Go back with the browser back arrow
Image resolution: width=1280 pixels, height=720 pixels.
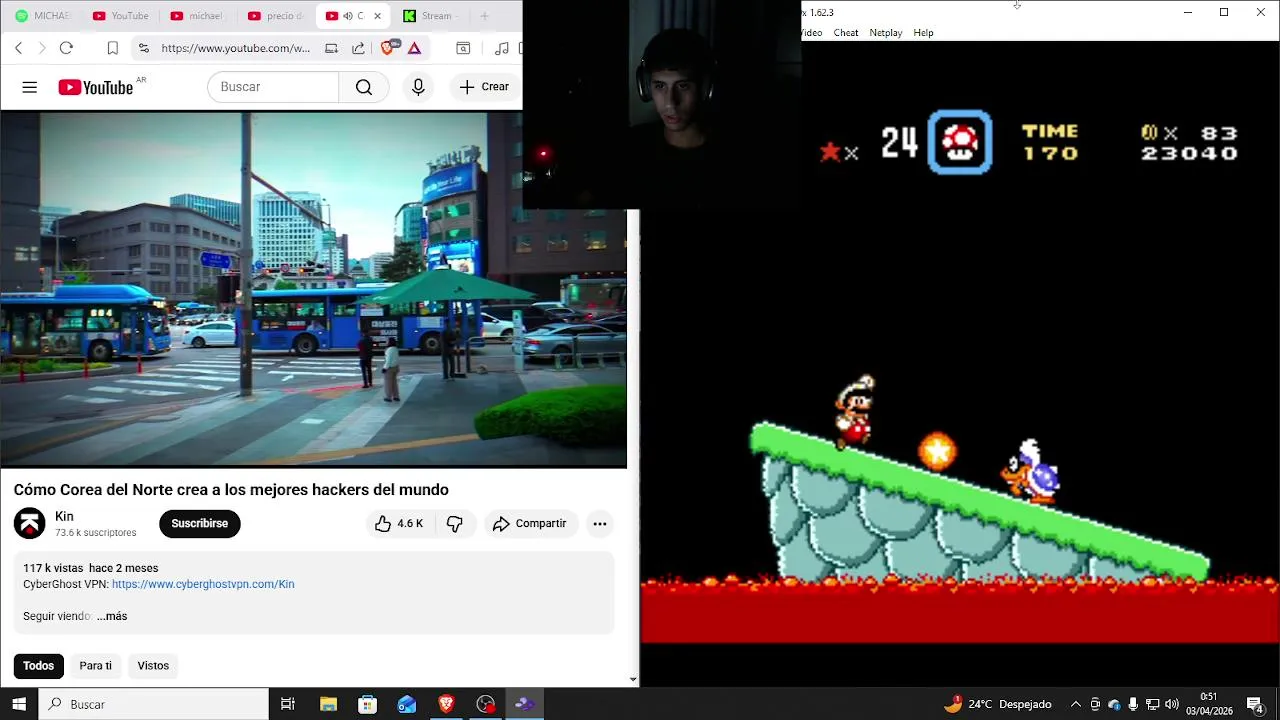(18, 48)
